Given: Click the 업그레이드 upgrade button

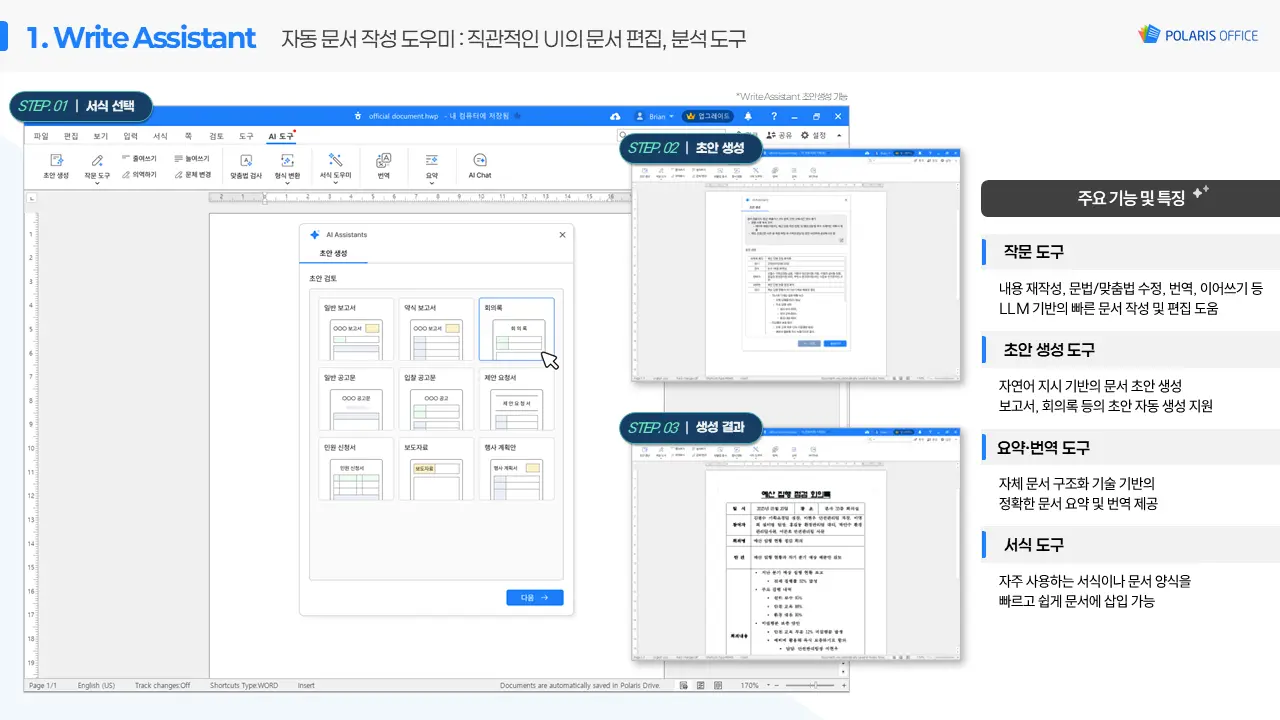Looking at the screenshot, I should (707, 115).
